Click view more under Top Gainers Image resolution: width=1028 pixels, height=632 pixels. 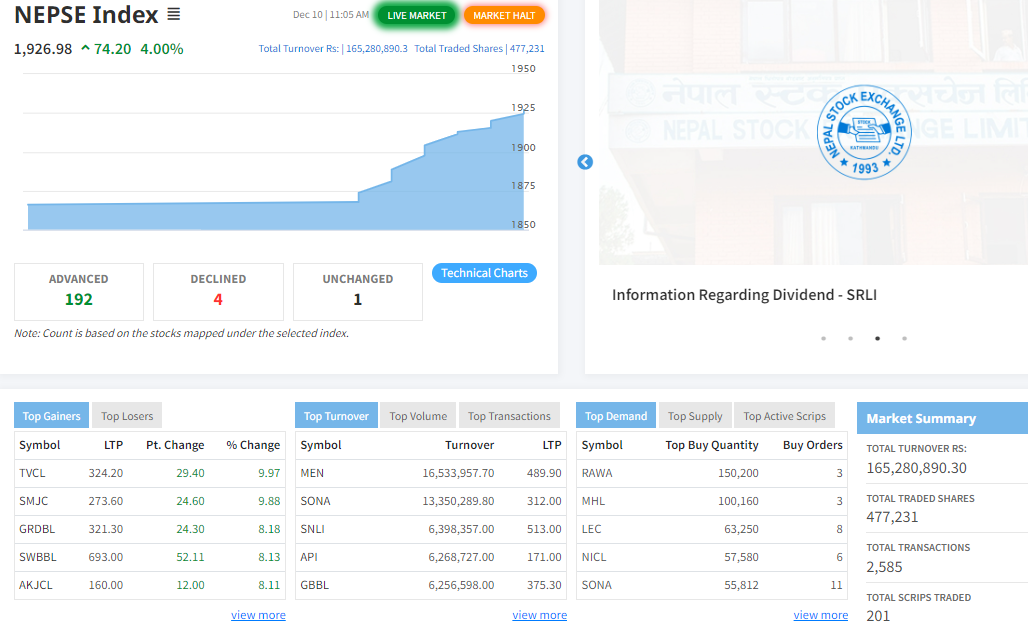258,615
